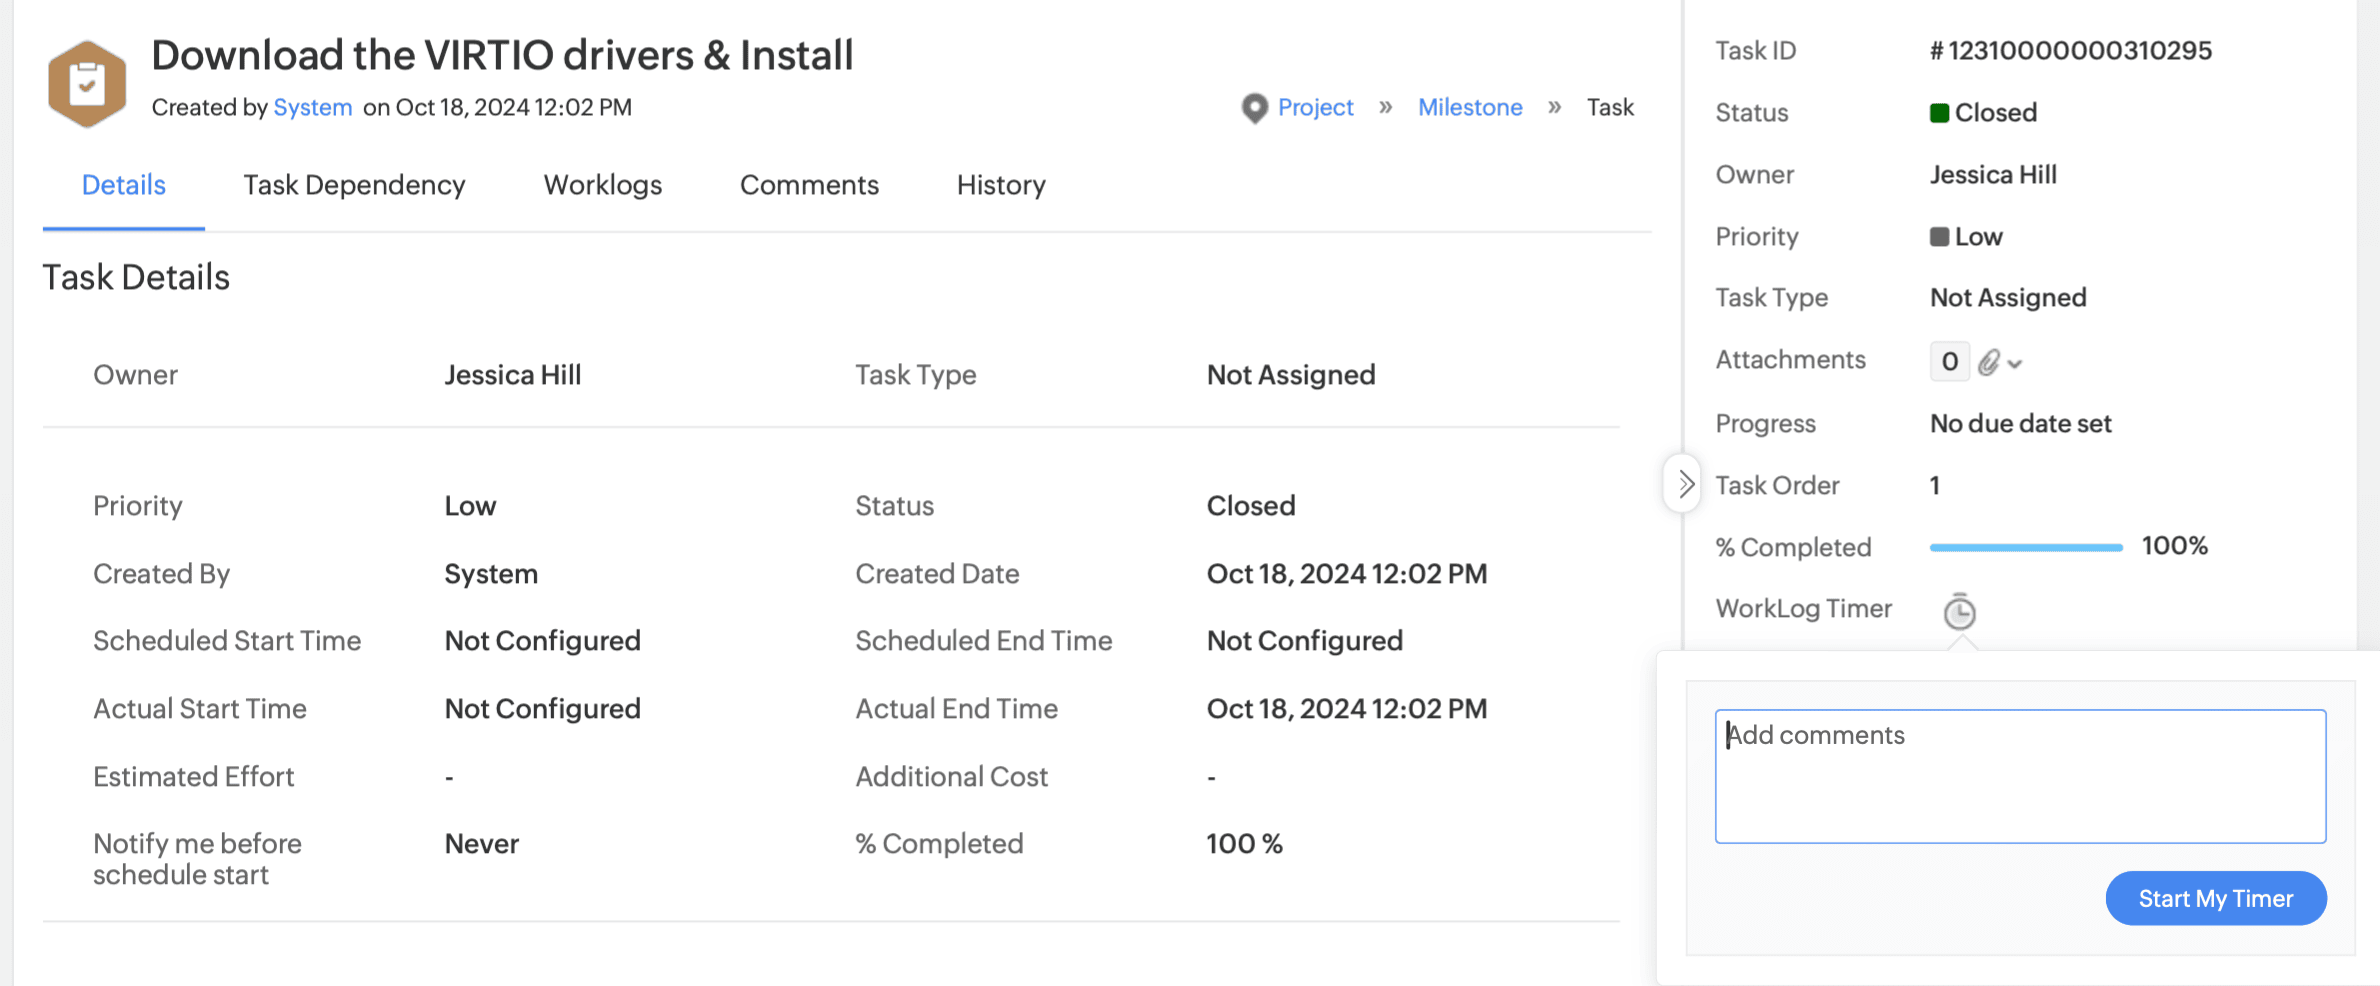
Task: View the History tab
Action: coord(1000,185)
